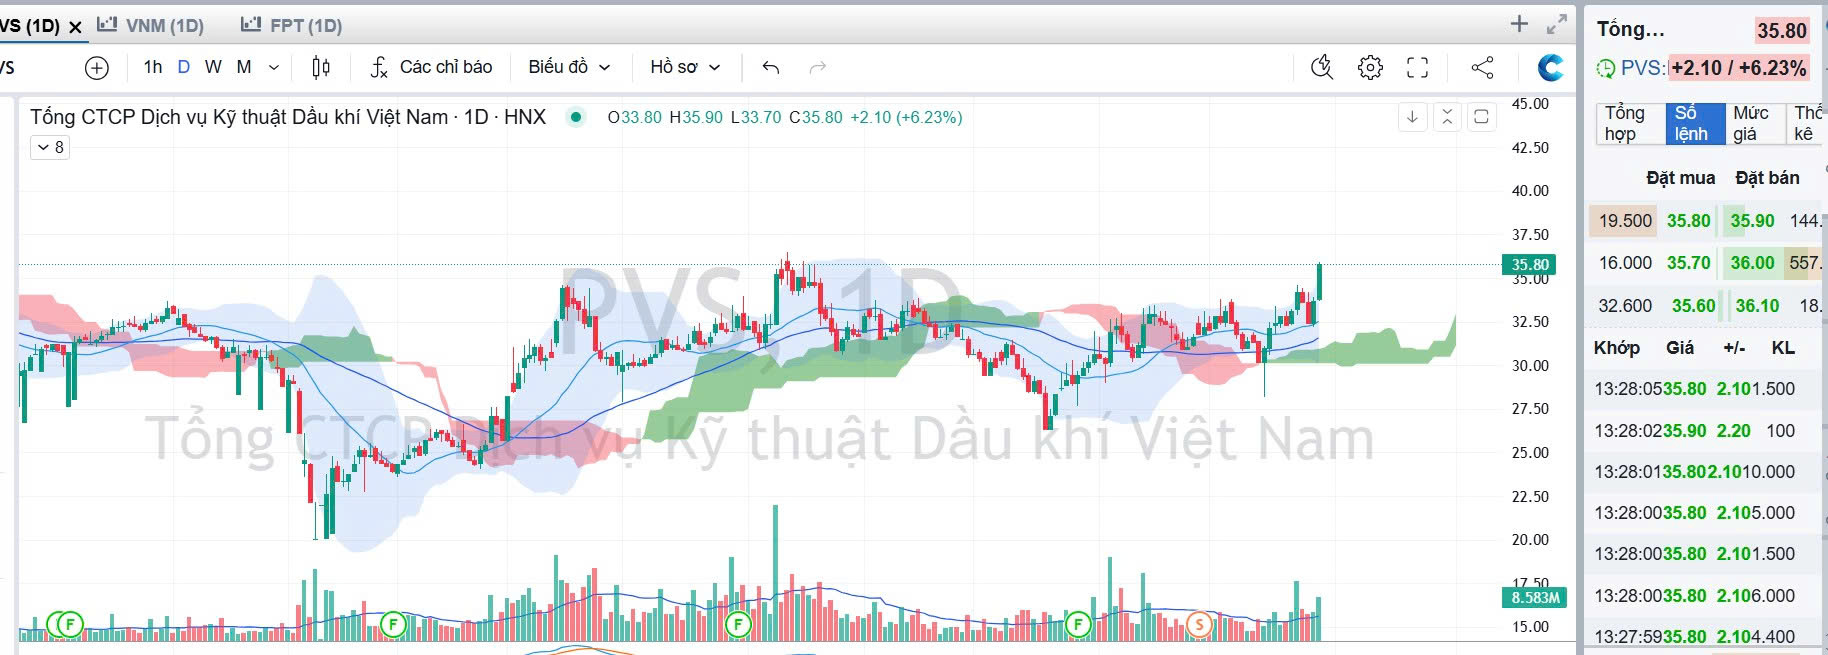Click the 8.583M volume label

(1535, 598)
